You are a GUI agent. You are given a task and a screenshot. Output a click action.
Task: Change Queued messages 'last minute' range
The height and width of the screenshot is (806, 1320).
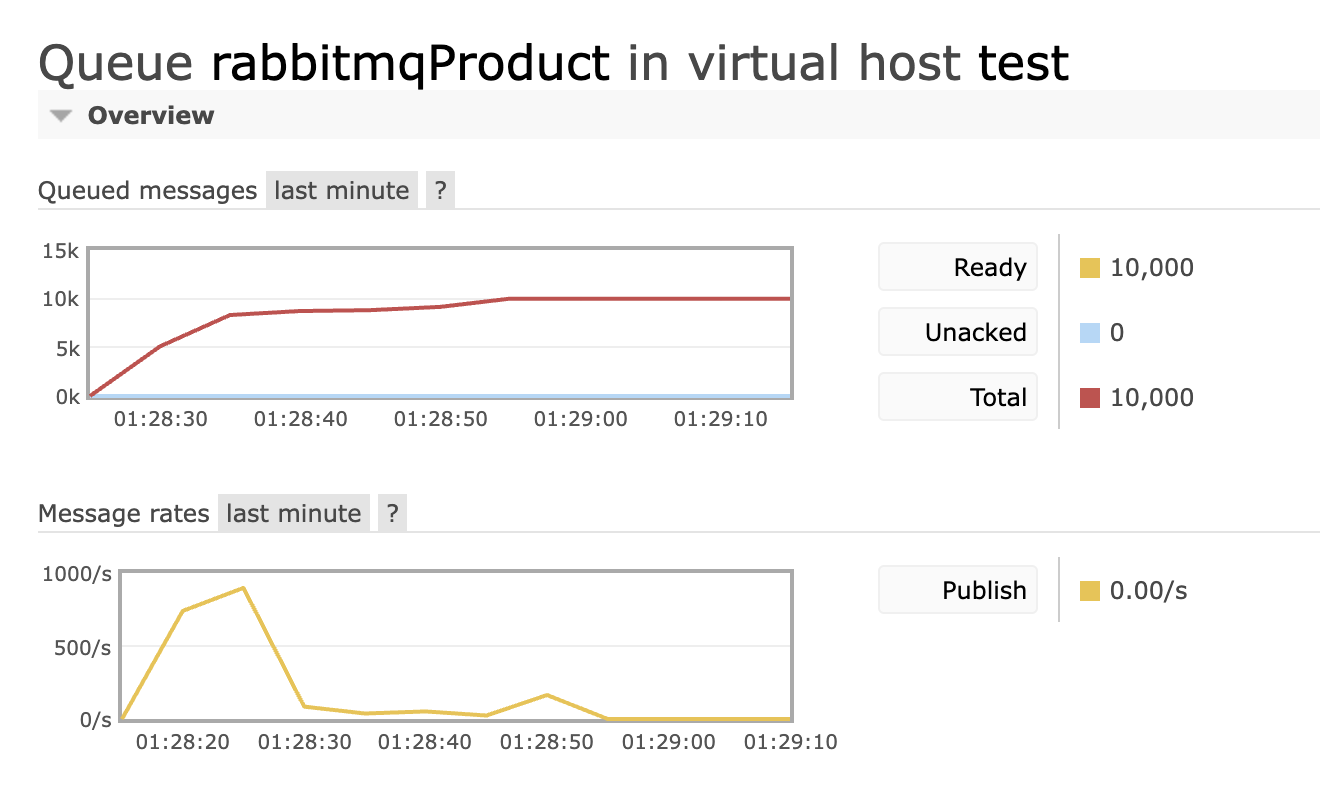pos(342,190)
